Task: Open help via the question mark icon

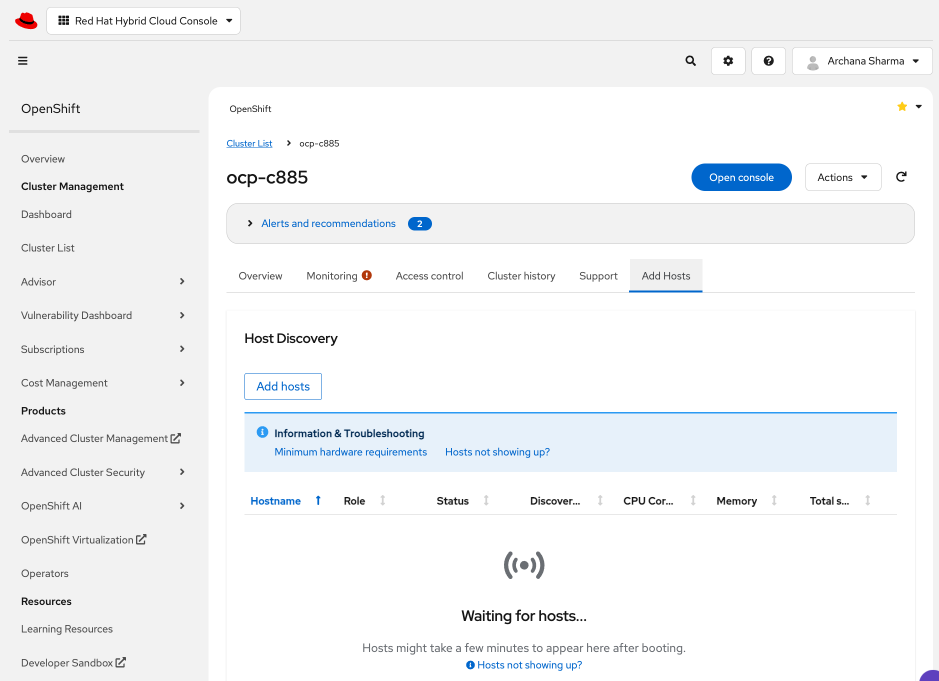Action: tap(768, 61)
